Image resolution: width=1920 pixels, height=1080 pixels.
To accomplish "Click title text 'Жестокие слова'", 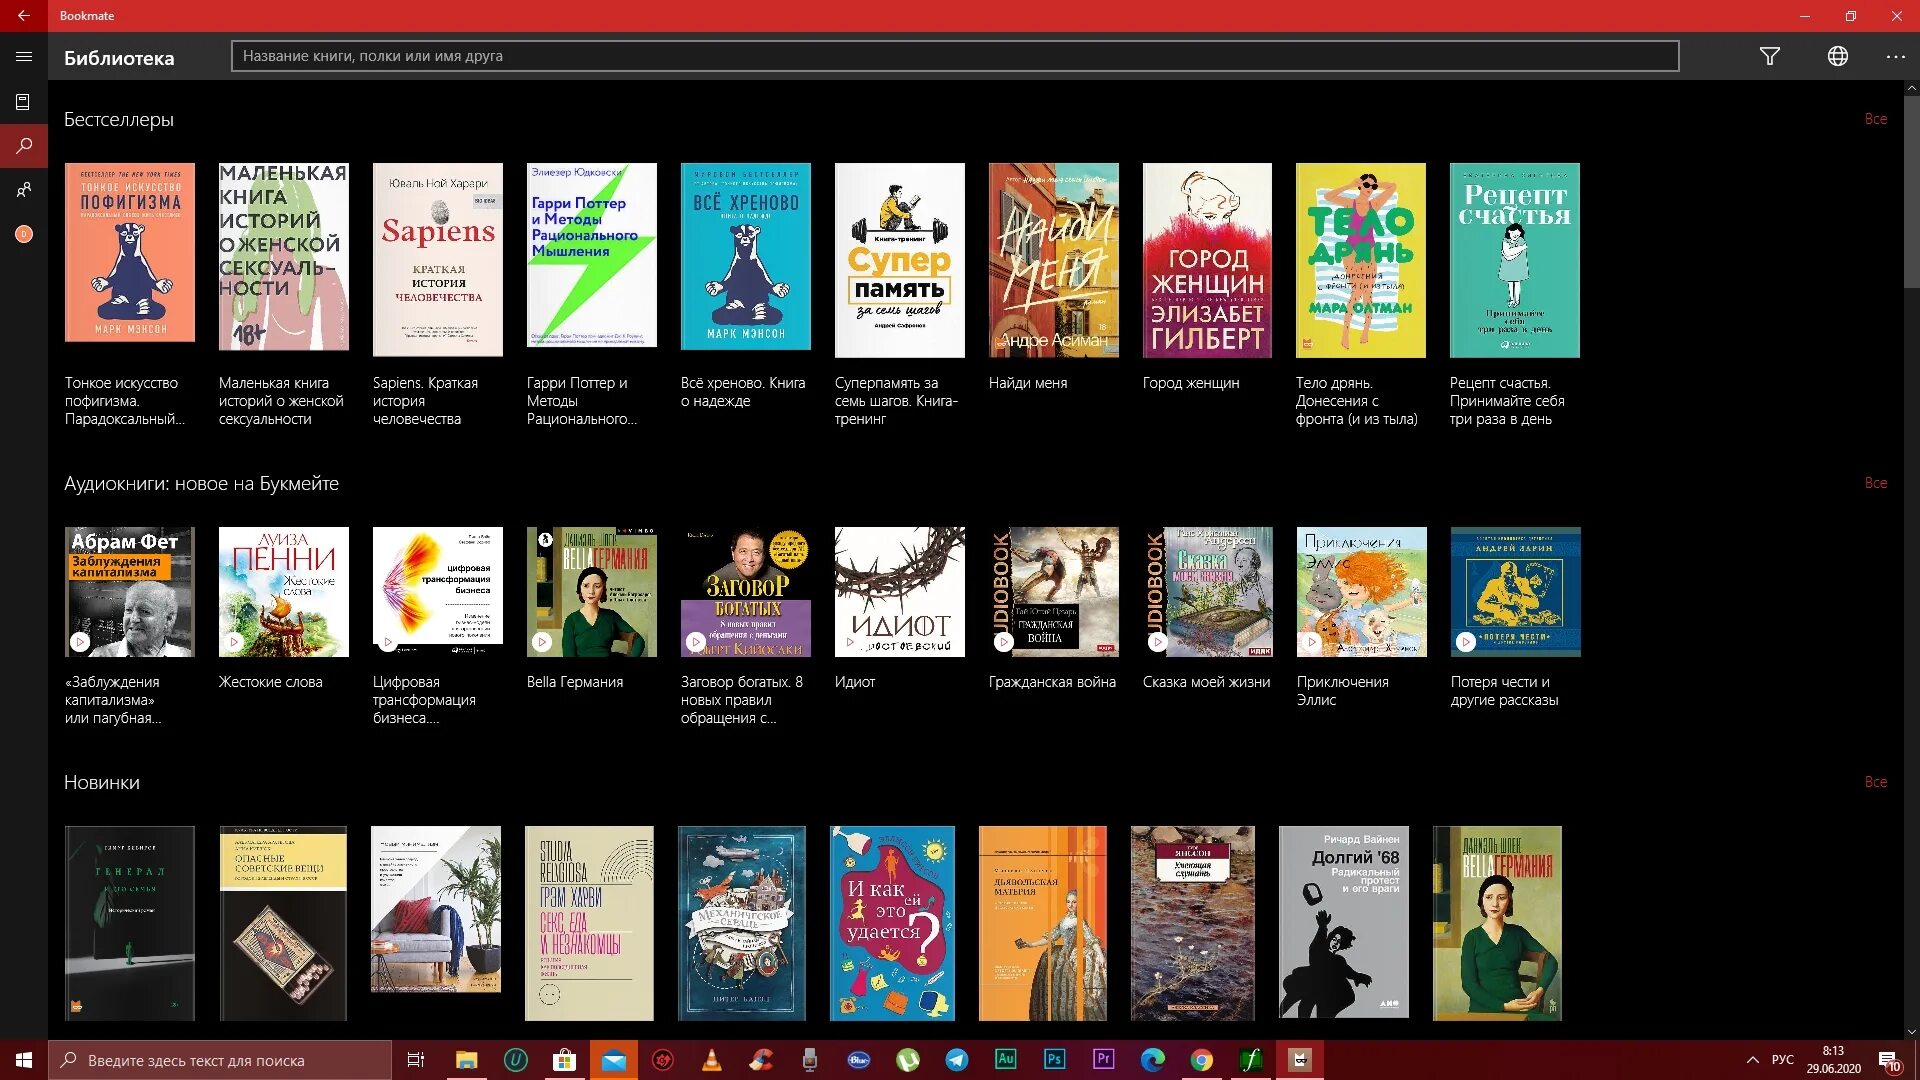I will [271, 682].
